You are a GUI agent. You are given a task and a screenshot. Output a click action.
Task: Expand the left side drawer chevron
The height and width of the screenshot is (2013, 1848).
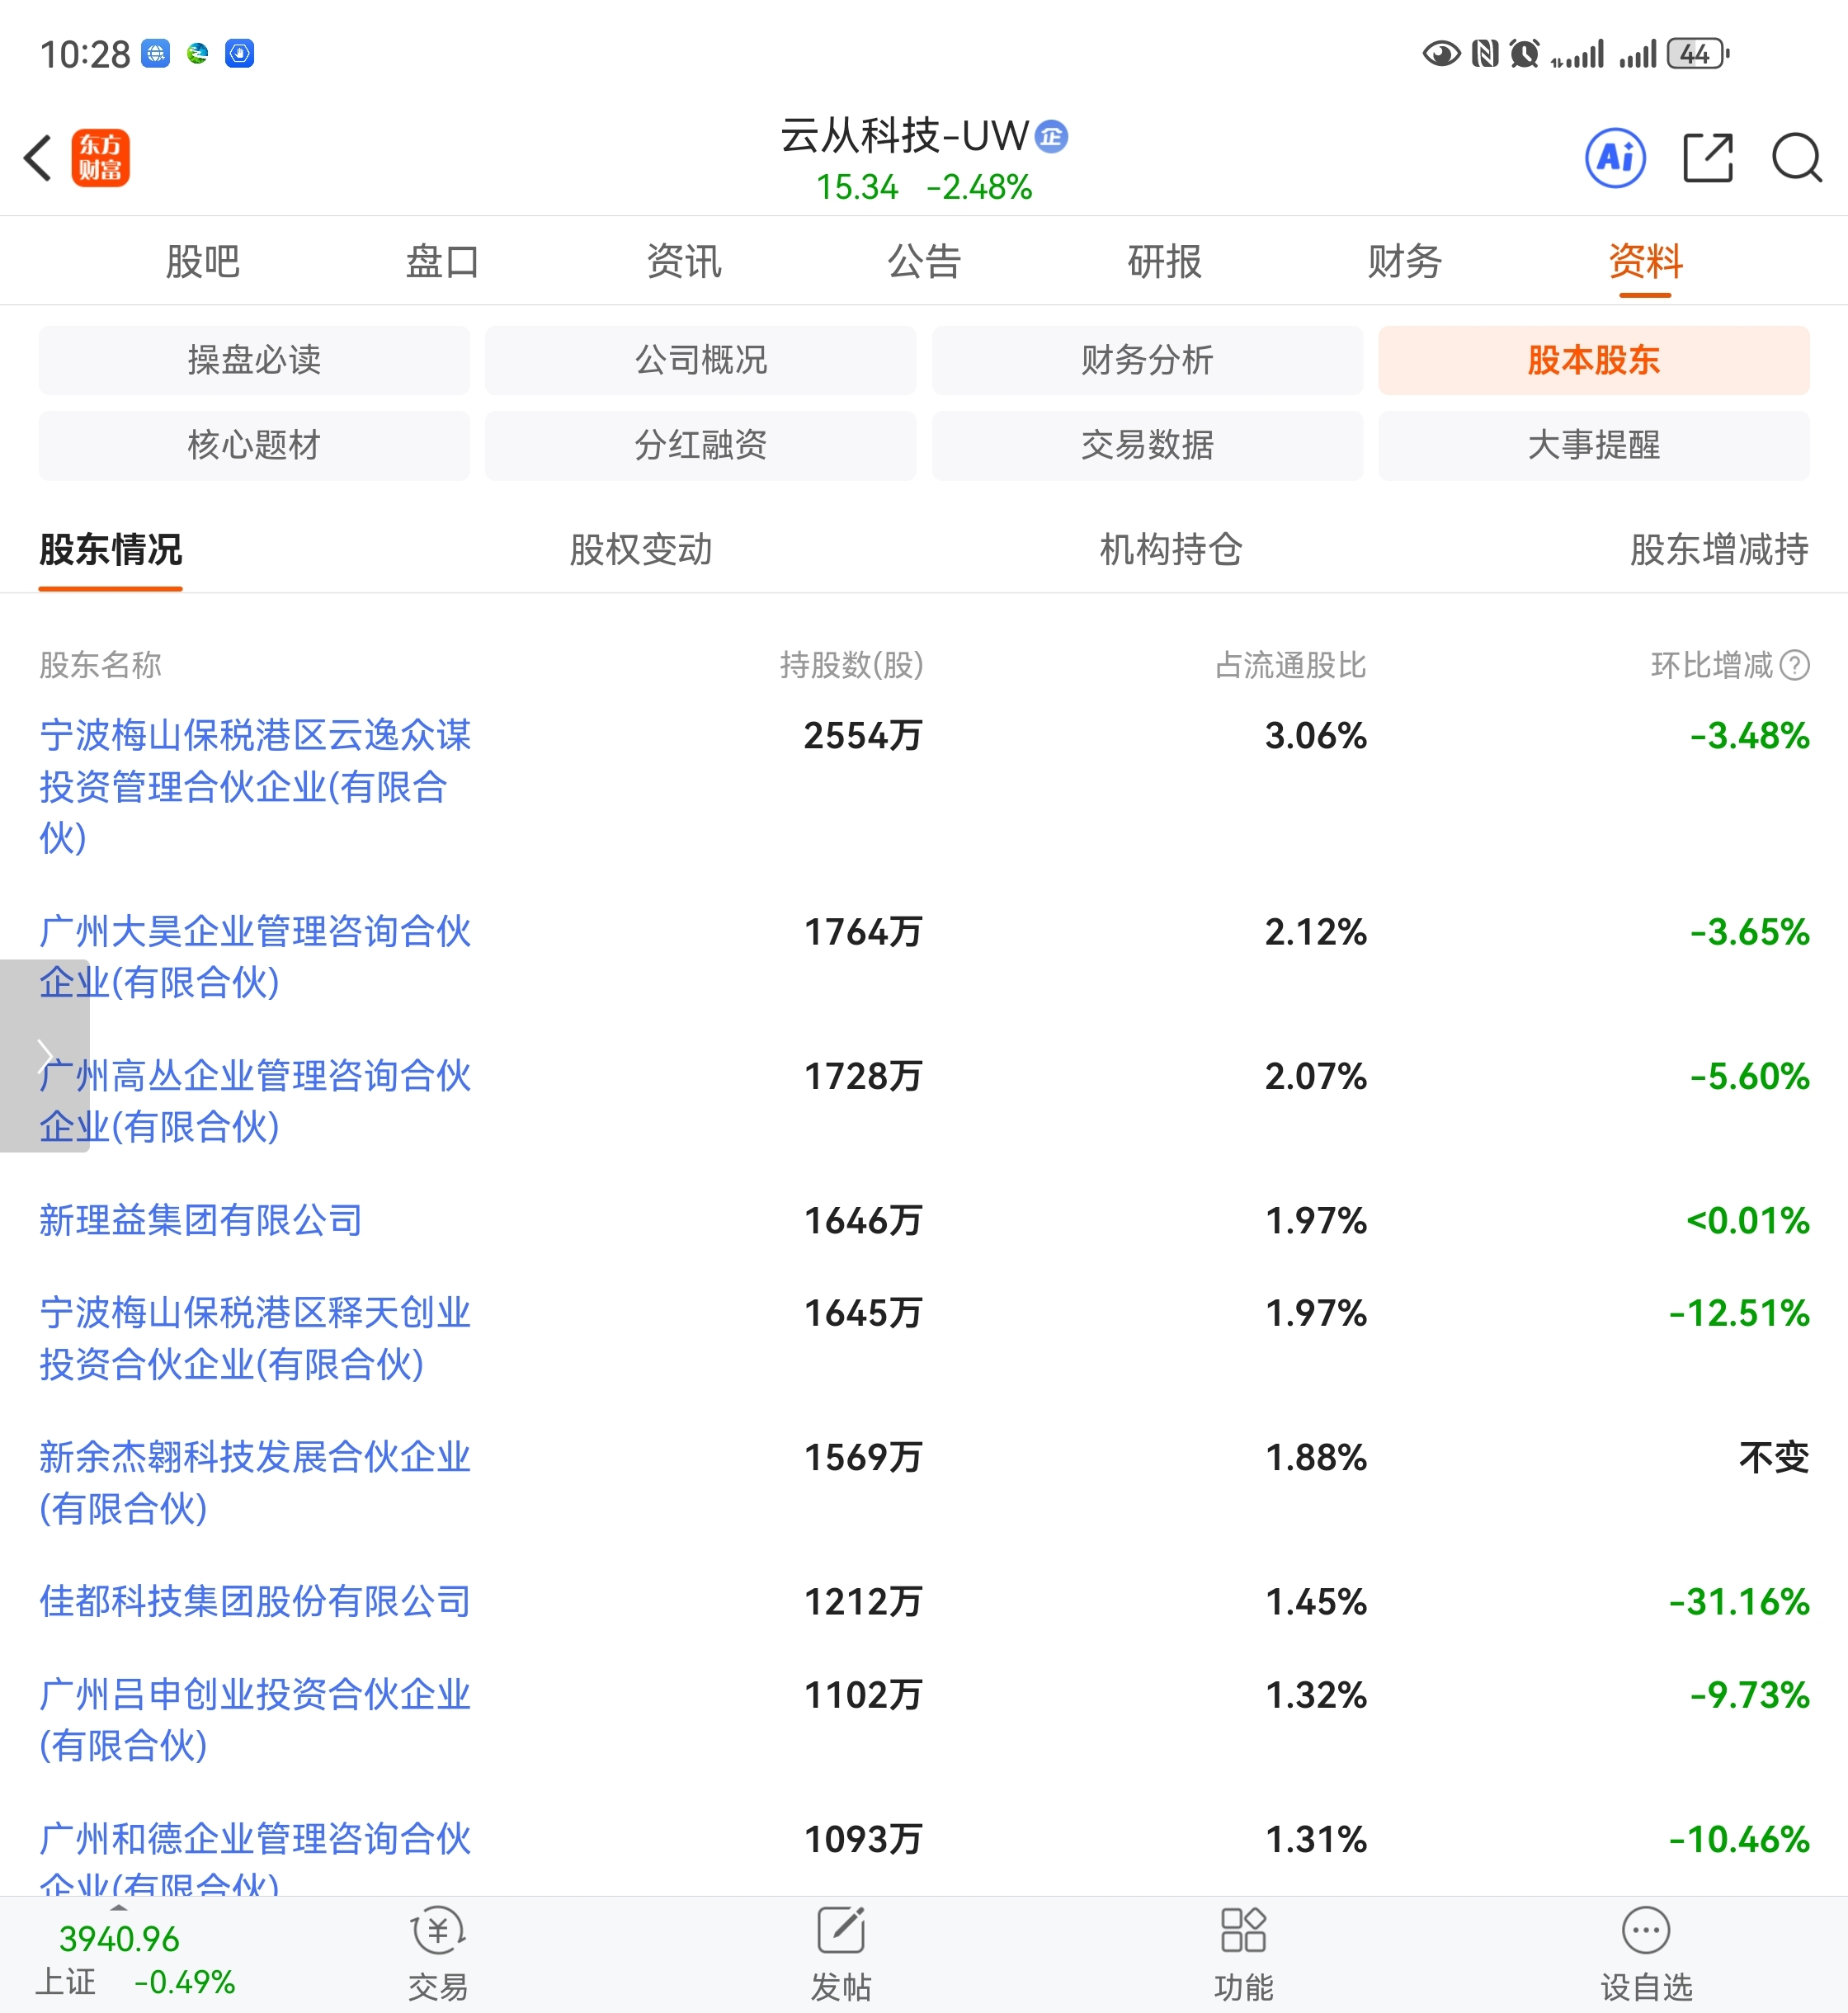point(44,1056)
